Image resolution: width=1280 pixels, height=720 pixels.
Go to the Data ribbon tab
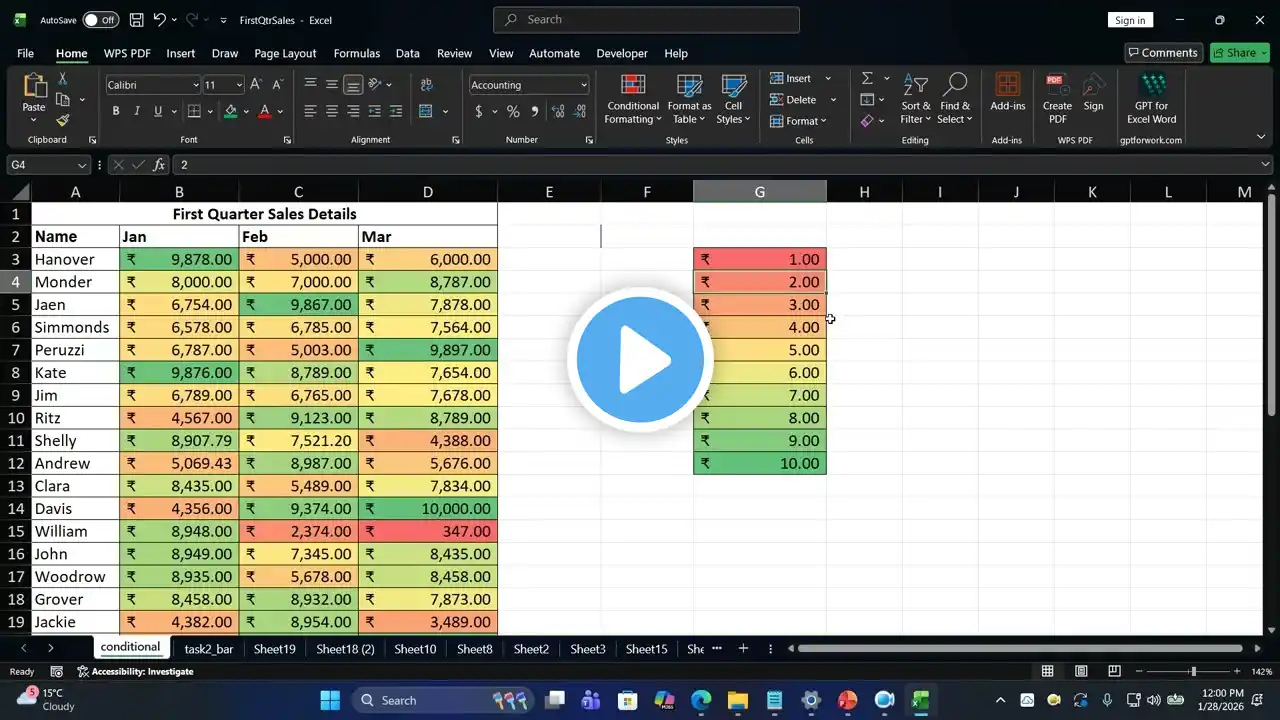408,53
